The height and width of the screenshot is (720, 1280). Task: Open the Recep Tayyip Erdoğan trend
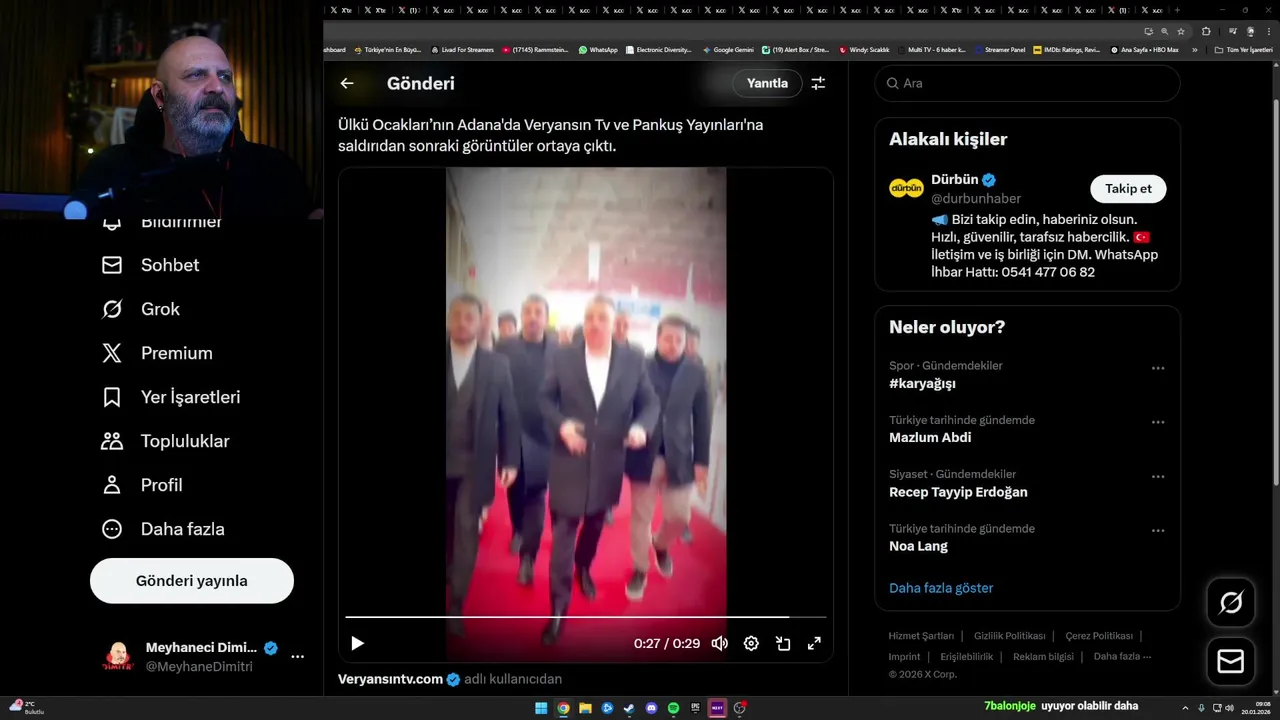tap(958, 492)
